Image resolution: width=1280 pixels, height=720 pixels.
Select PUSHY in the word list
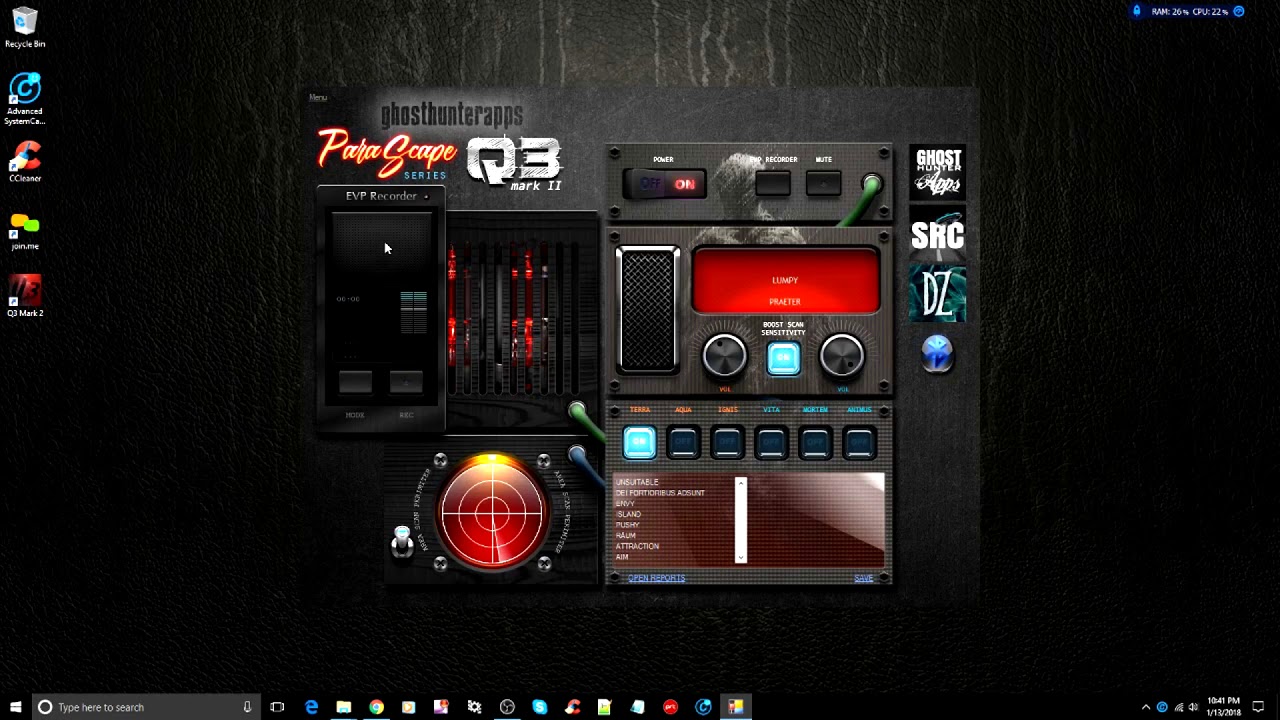pos(627,525)
